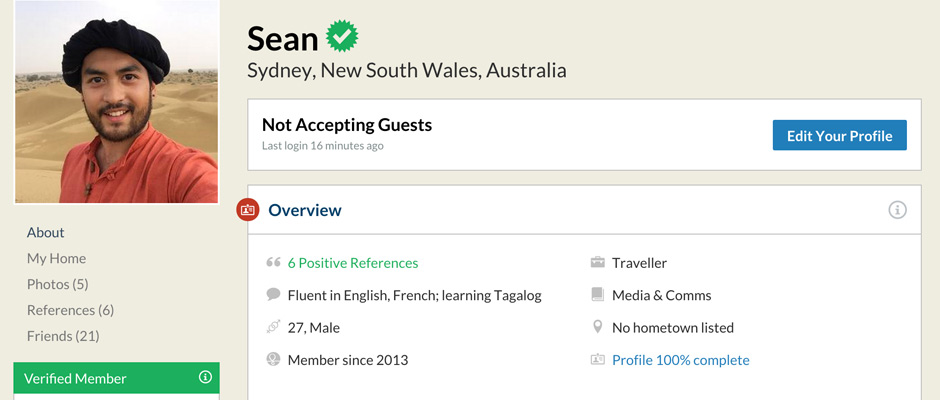Go to My Home in the sidebar
Viewport: 940px width, 400px height.
tap(56, 258)
